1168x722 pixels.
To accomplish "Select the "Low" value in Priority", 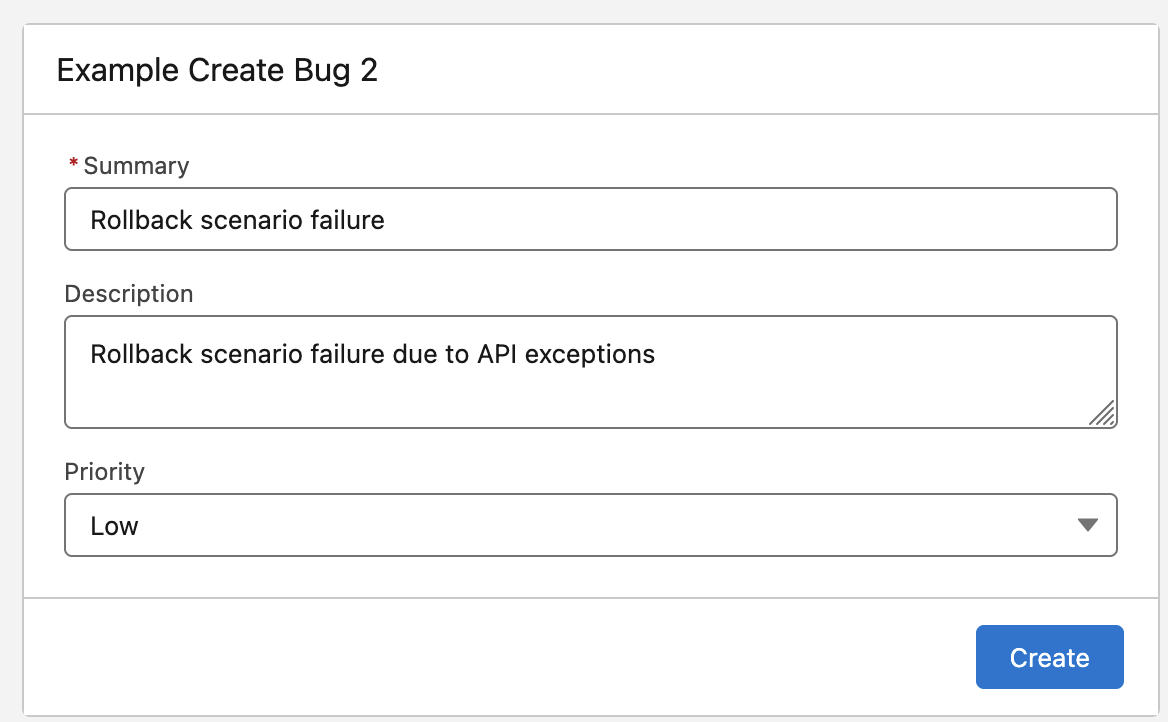I will tap(115, 526).
